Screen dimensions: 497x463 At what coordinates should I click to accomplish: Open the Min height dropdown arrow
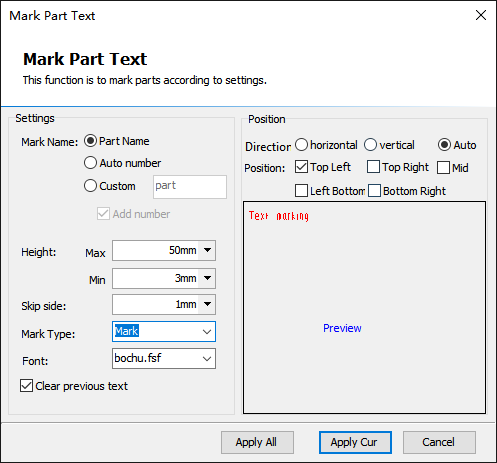[207, 278]
